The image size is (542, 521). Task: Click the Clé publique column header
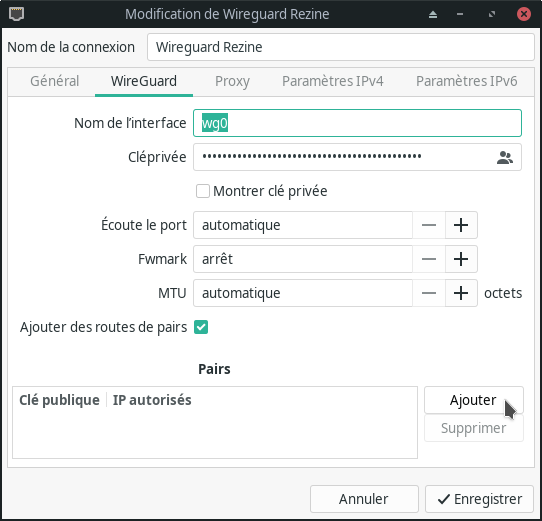[59, 400]
